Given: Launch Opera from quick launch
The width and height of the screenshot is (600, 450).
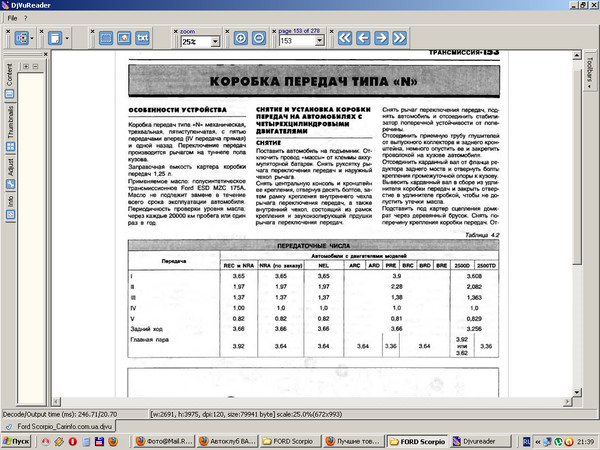Looking at the screenshot, I should click(73, 442).
